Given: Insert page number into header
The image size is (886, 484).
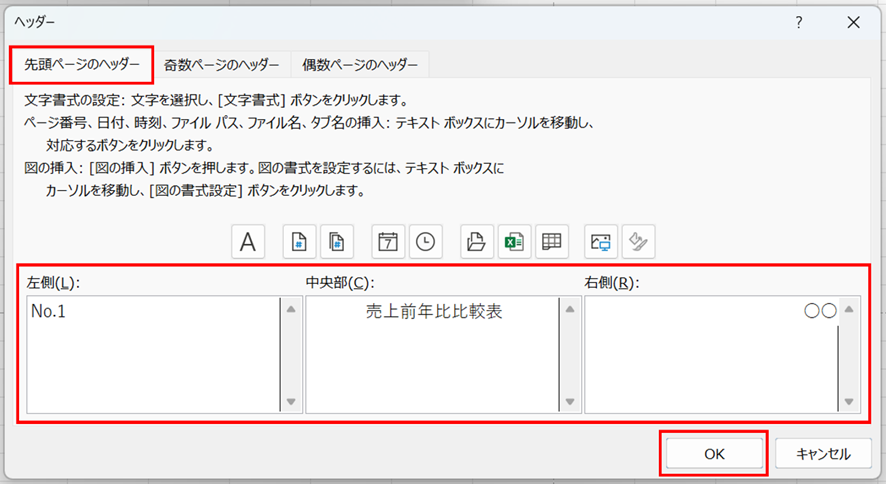Looking at the screenshot, I should point(298,241).
